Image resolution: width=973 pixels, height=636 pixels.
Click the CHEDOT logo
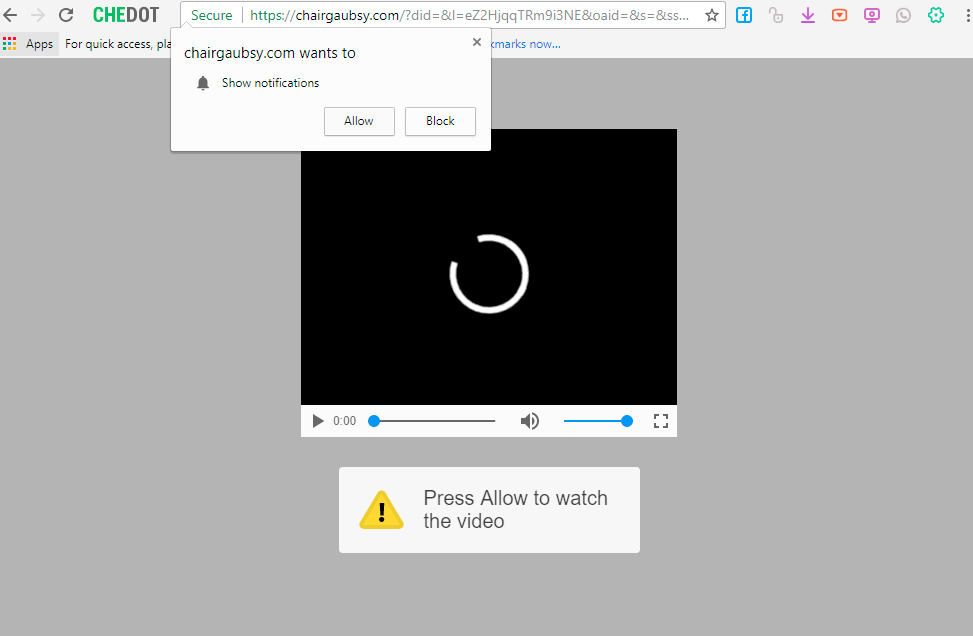126,15
